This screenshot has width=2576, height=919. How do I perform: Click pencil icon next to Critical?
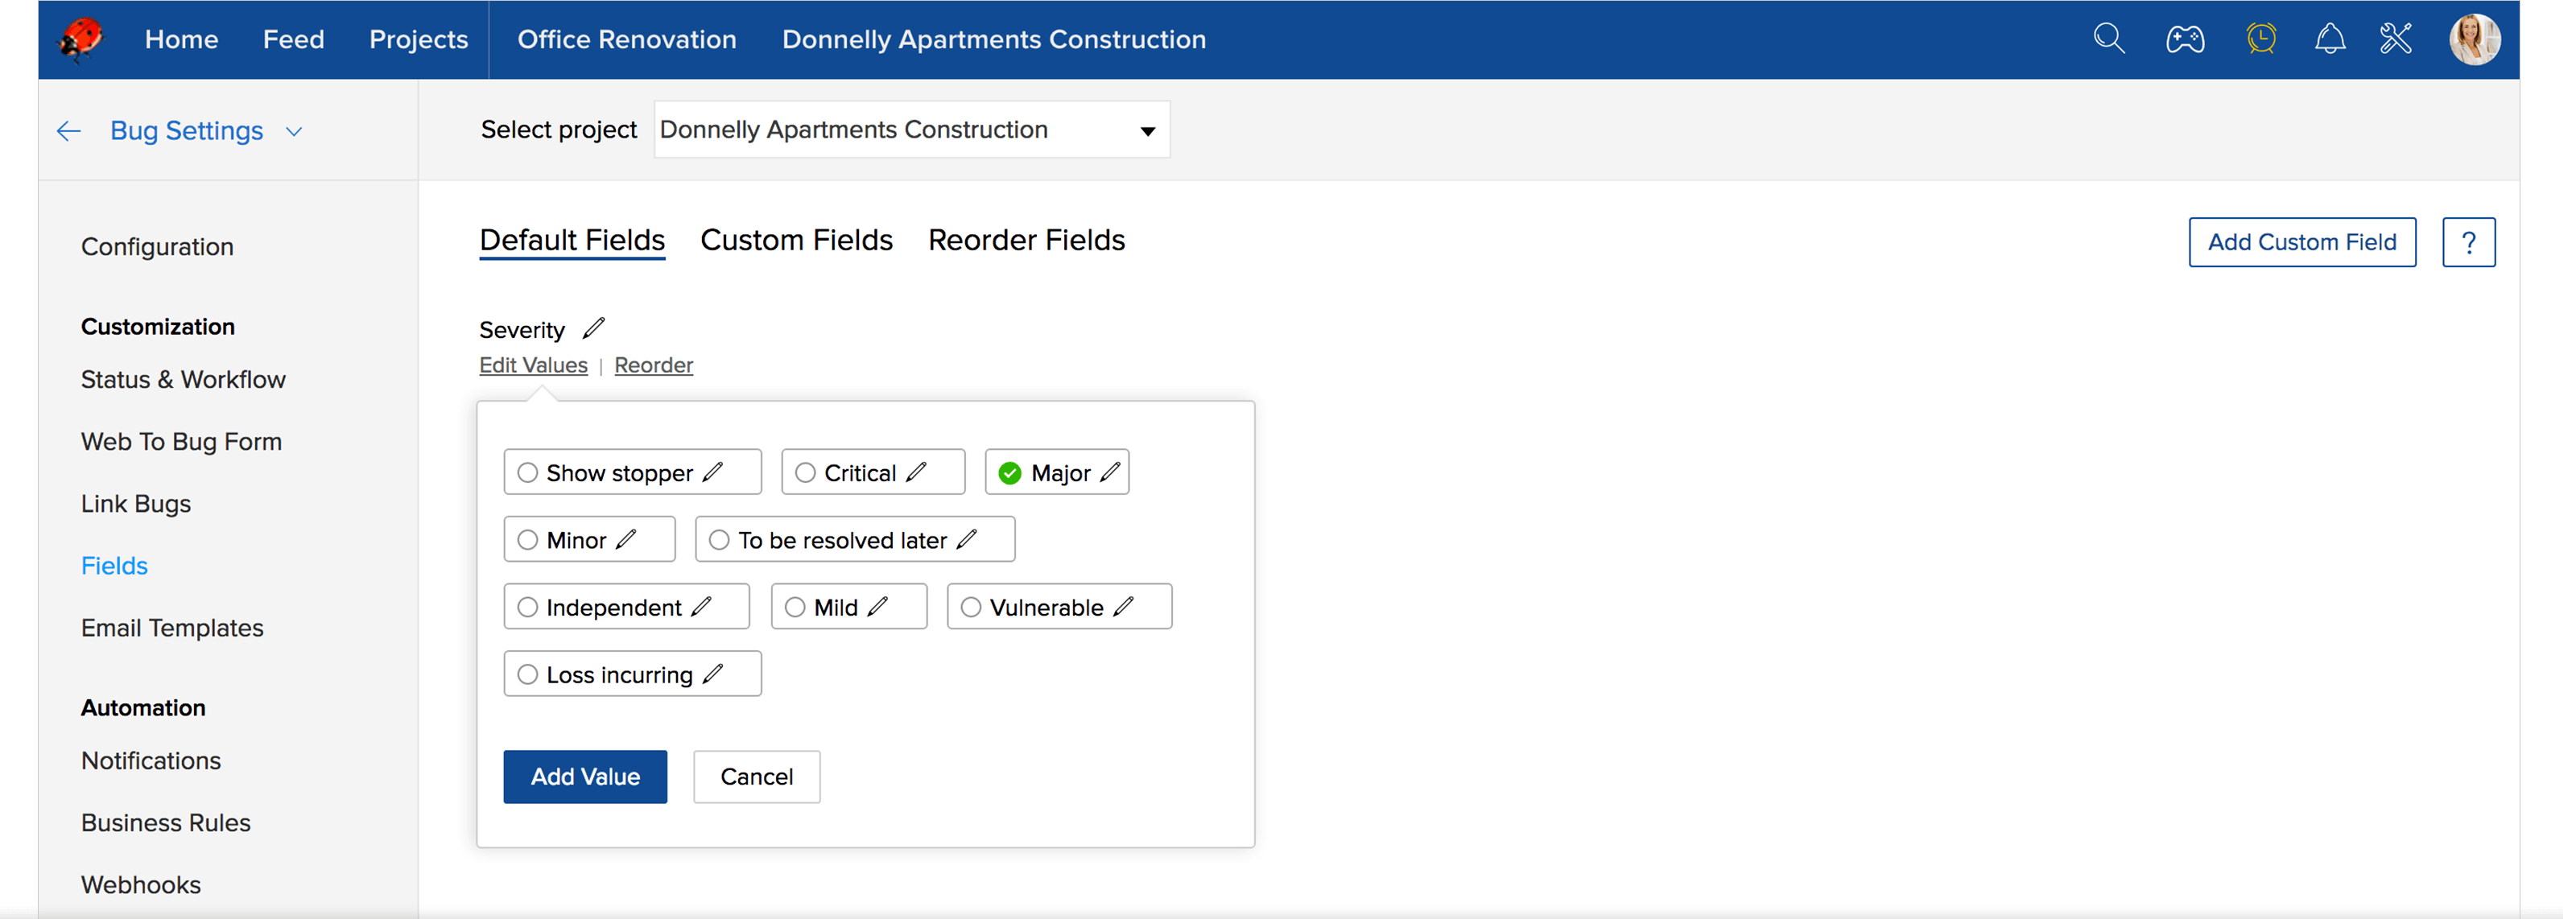point(917,472)
